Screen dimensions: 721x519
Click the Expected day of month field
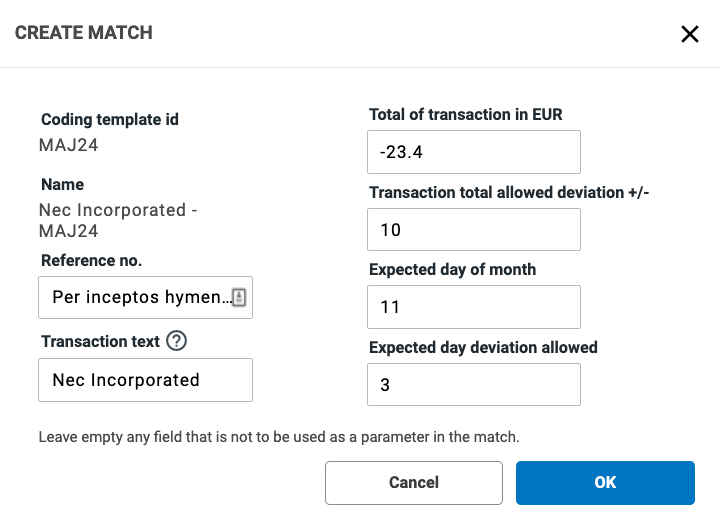(x=474, y=307)
